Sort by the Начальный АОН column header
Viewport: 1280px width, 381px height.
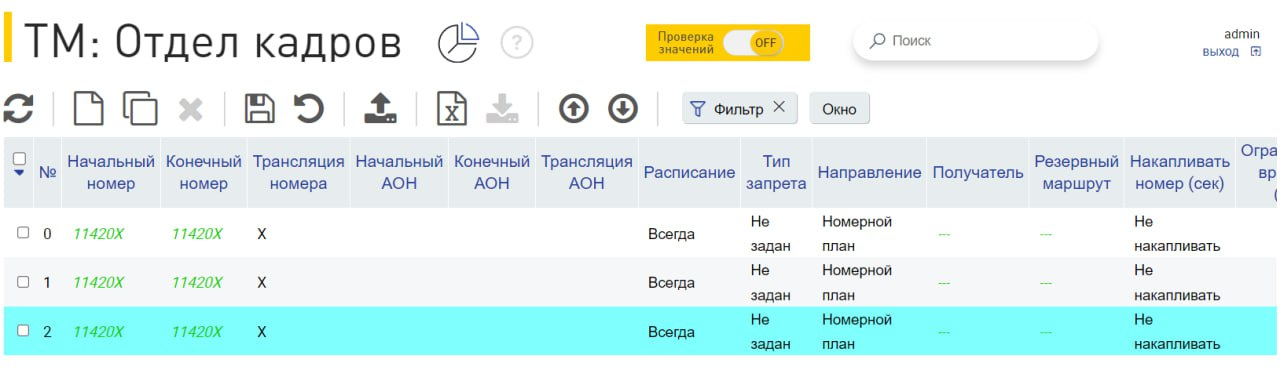point(399,172)
